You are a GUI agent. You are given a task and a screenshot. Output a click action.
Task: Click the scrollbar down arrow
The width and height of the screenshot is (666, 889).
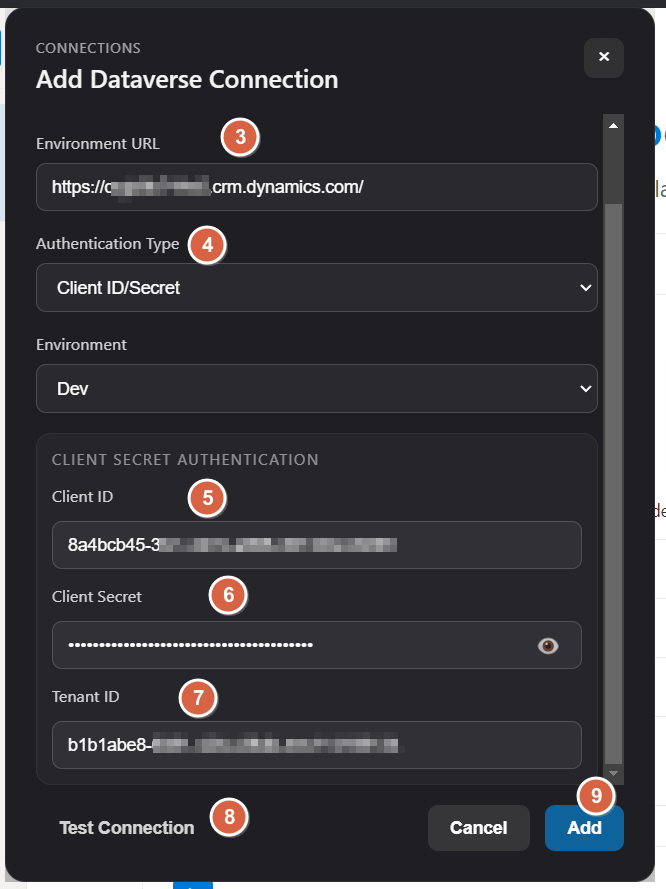(613, 773)
